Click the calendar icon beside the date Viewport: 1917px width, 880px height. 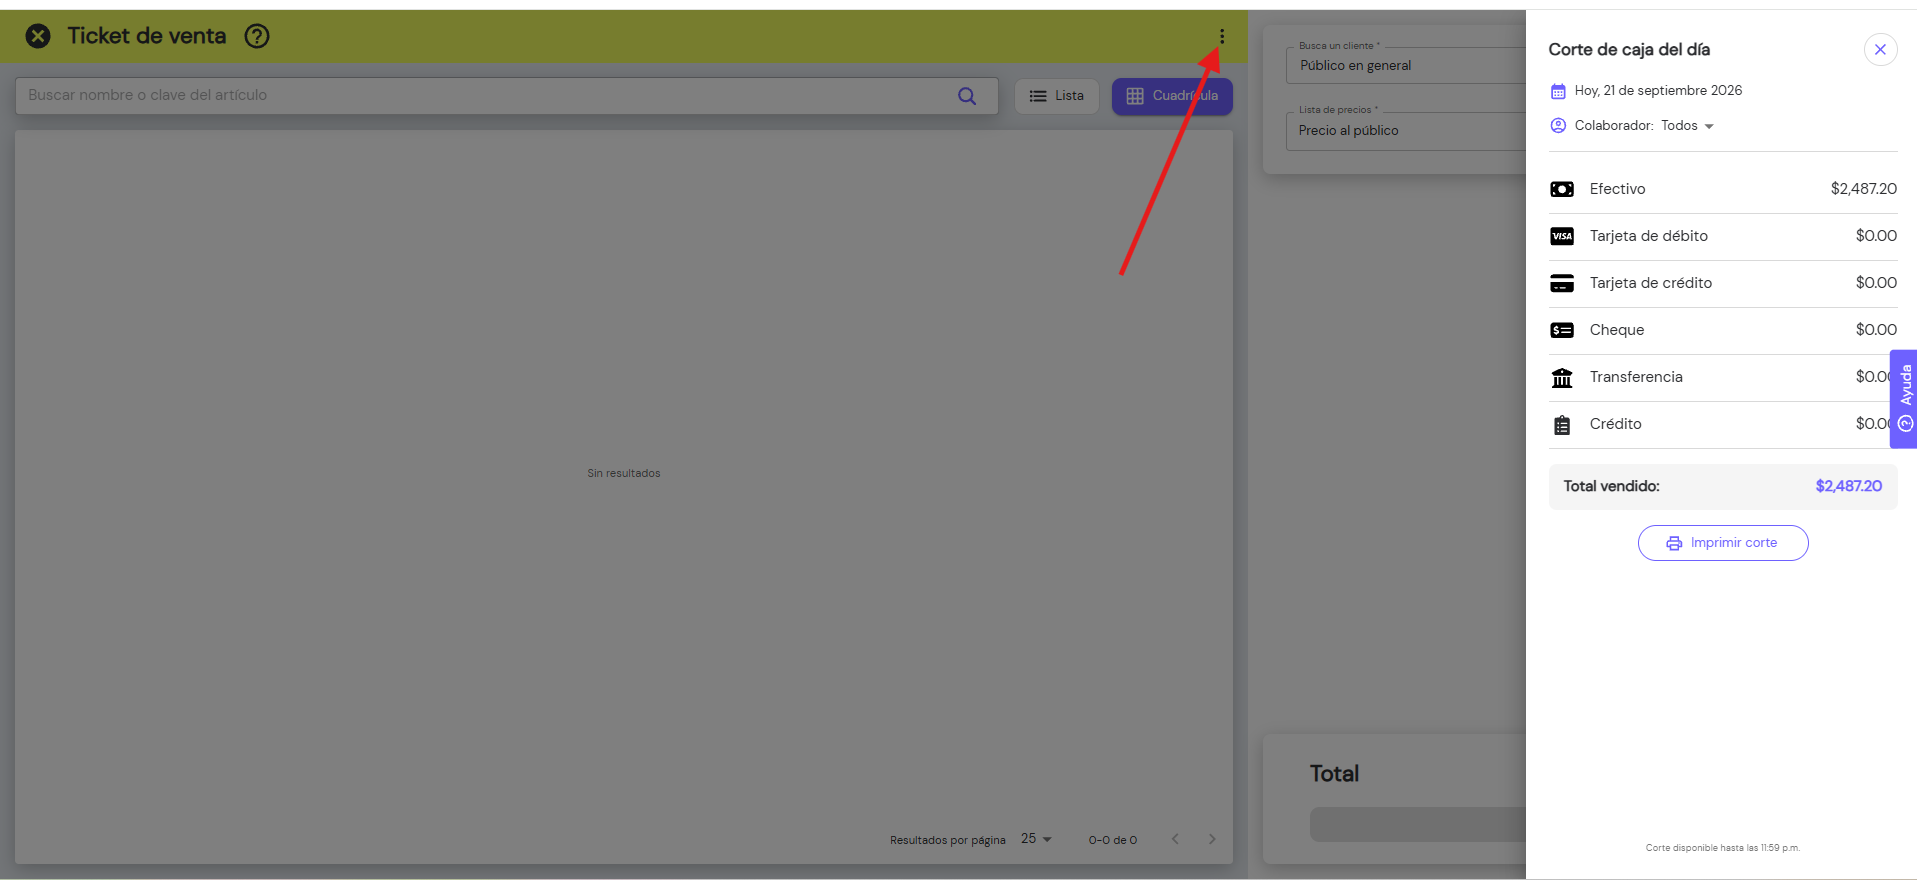pyautogui.click(x=1558, y=91)
